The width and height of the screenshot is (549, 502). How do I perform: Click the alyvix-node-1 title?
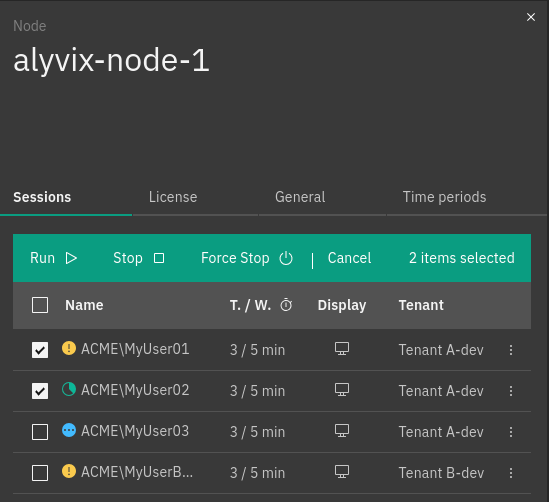pyautogui.click(x=111, y=60)
